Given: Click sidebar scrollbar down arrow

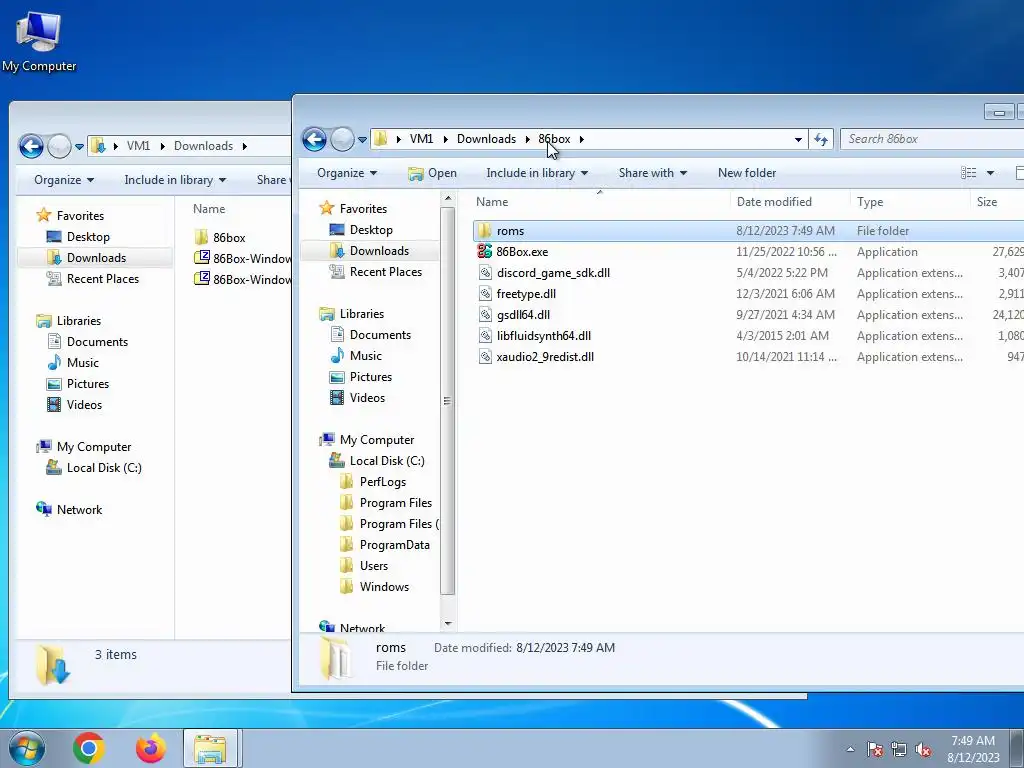Looking at the screenshot, I should point(447,624).
